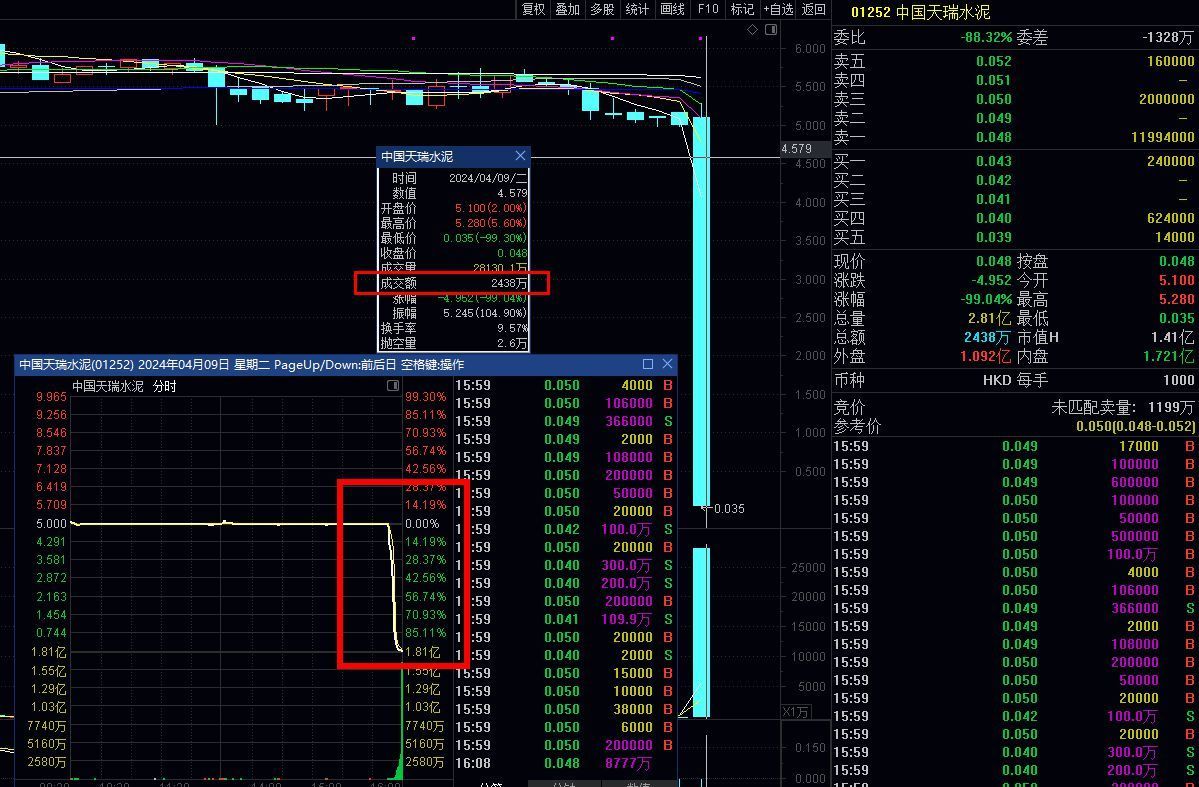This screenshot has width=1199, height=787.
Task: Click the small panel icon in the intraday chart header
Action: click(x=393, y=385)
